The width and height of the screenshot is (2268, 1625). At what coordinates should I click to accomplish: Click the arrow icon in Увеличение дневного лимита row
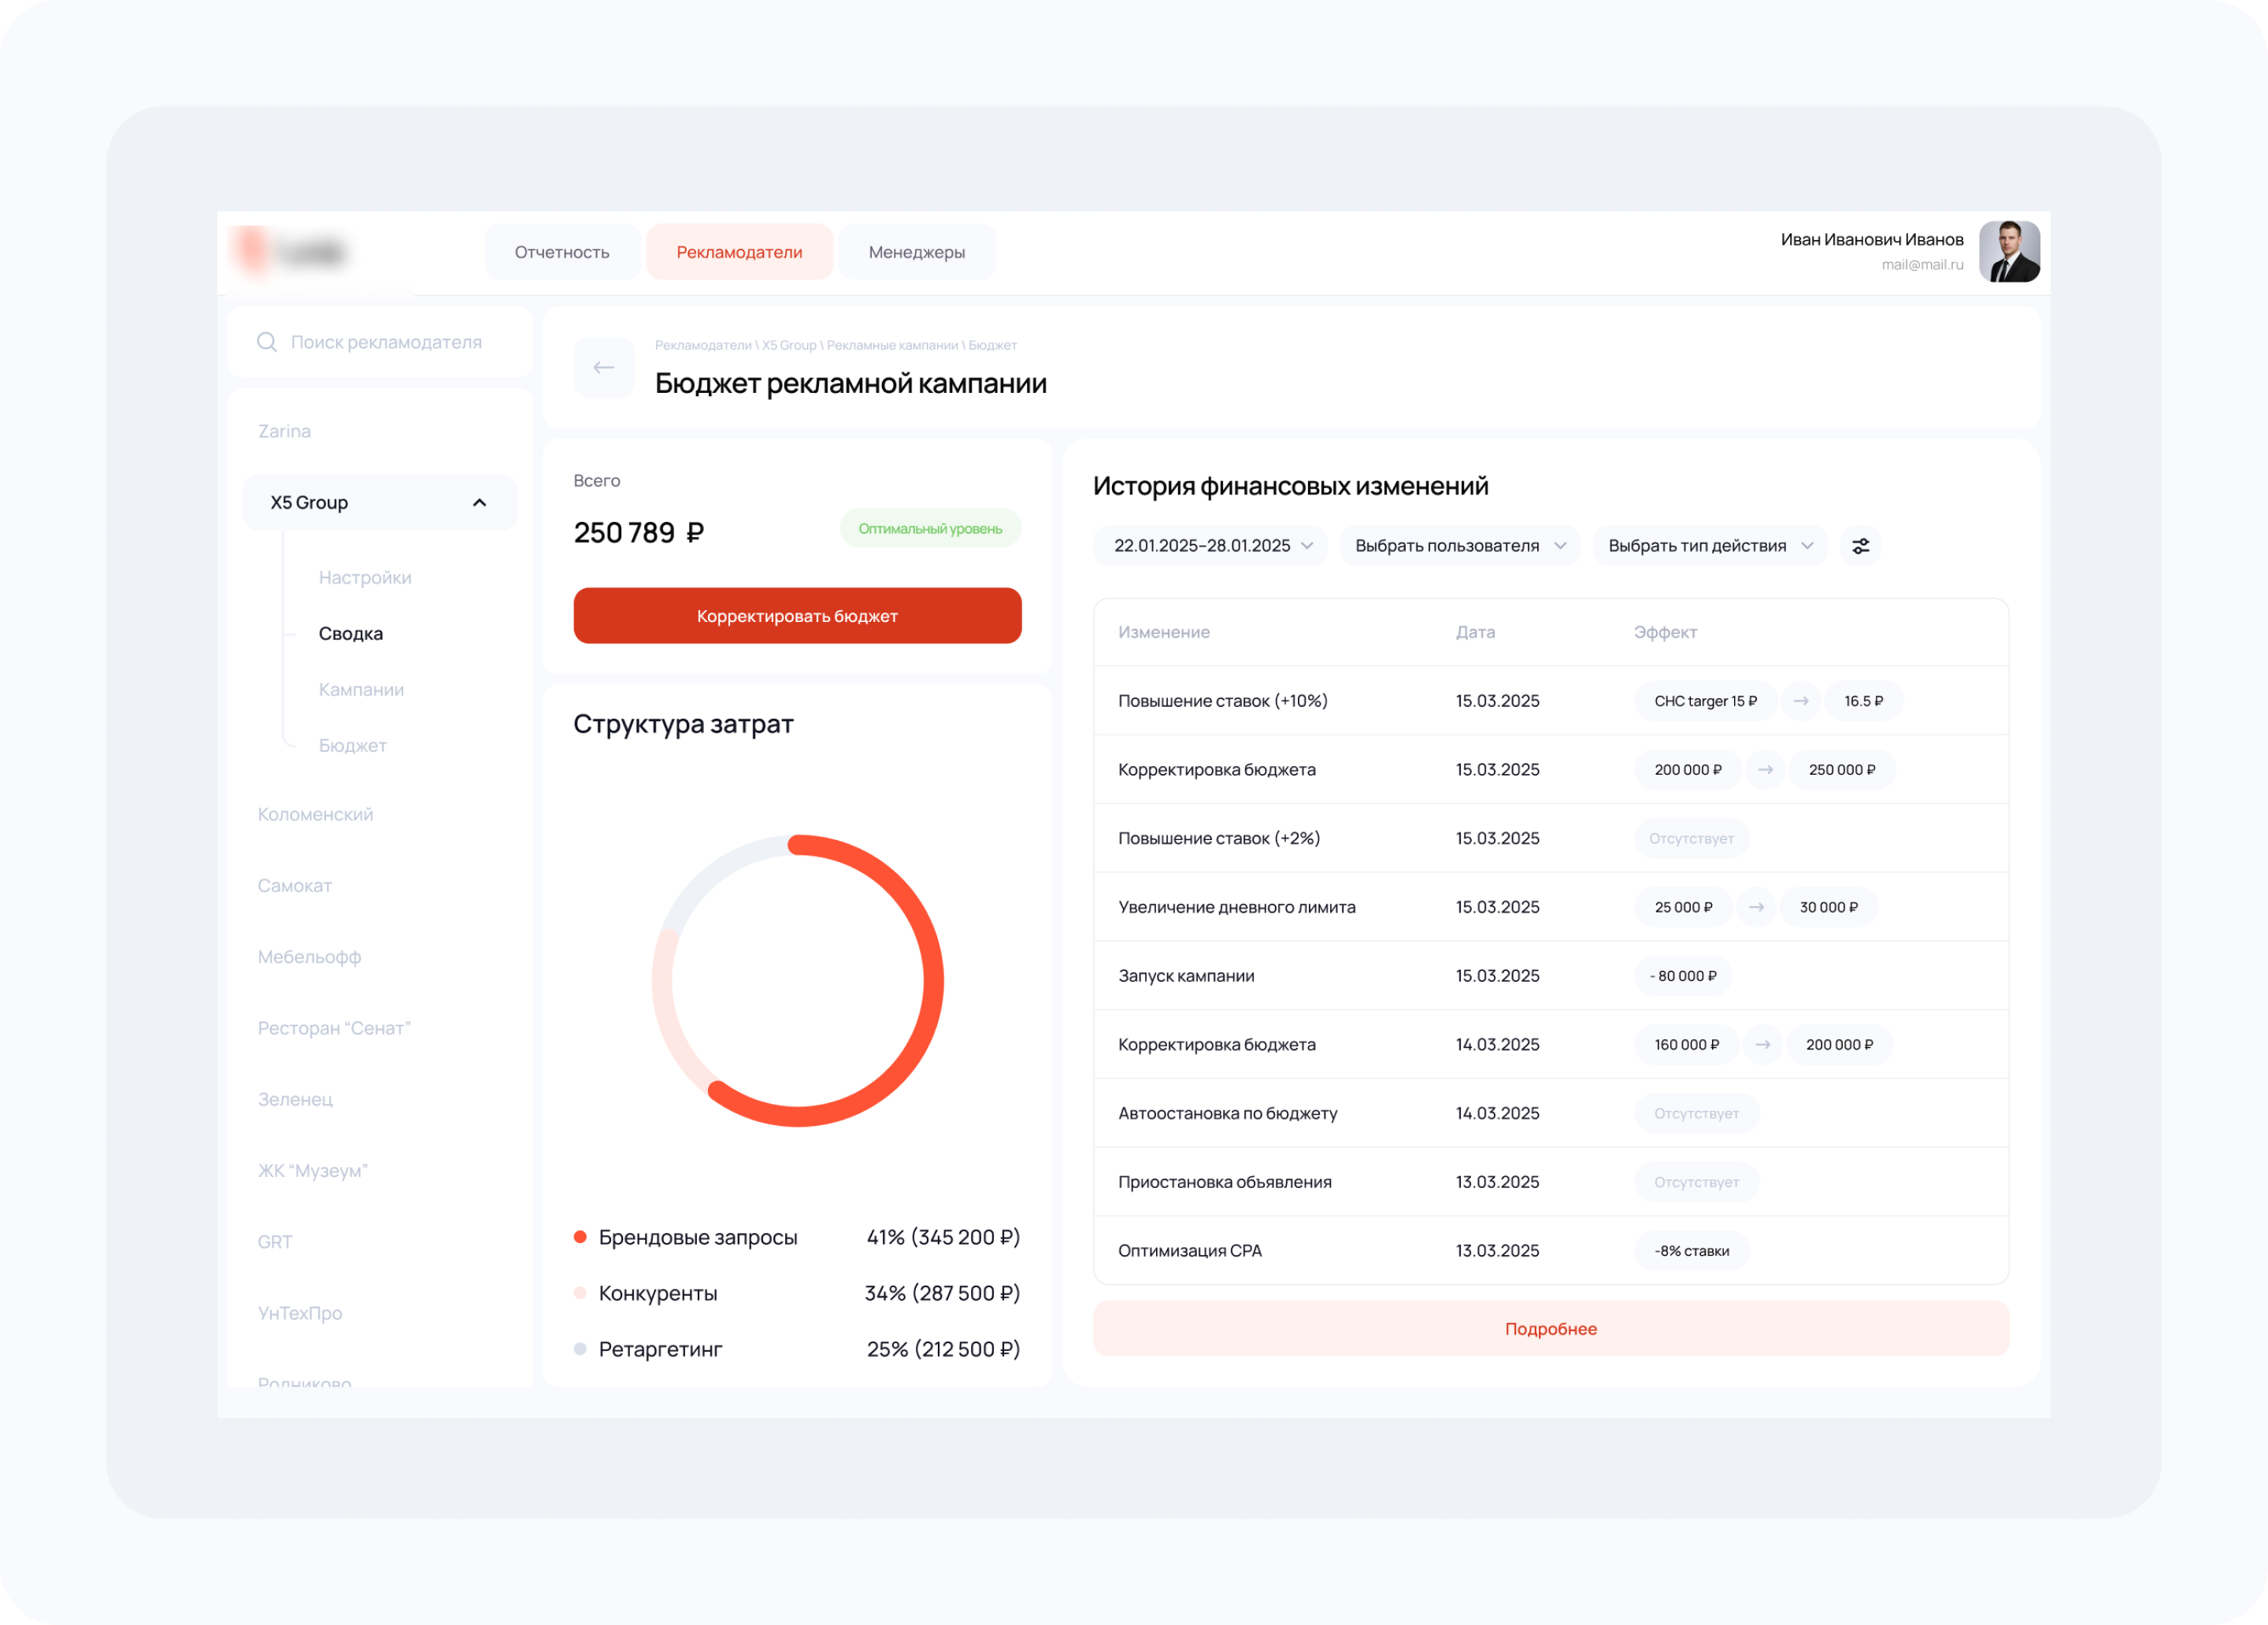point(1757,907)
